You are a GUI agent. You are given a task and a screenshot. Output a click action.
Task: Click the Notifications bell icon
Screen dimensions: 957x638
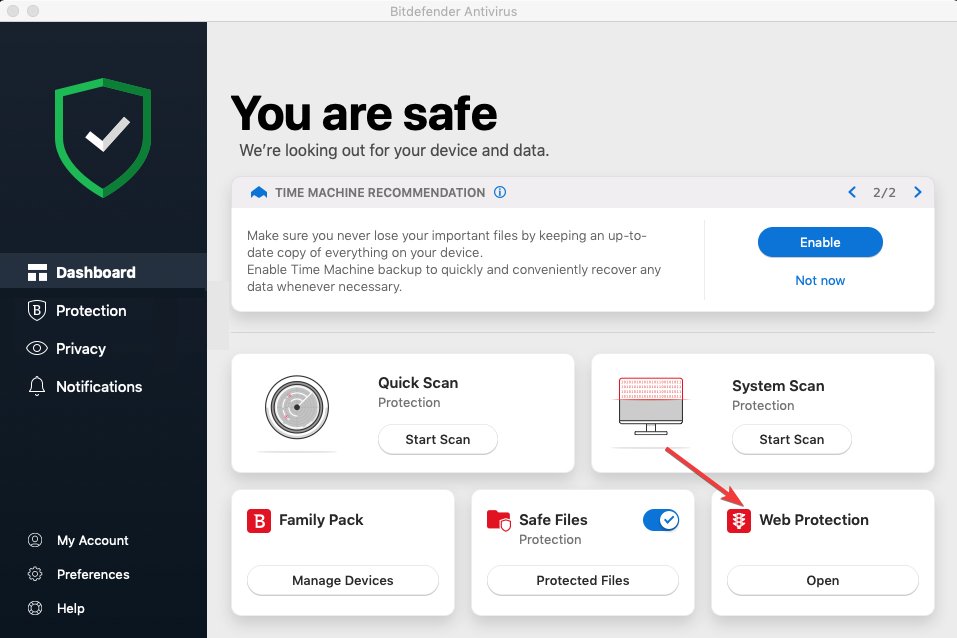(x=37, y=386)
